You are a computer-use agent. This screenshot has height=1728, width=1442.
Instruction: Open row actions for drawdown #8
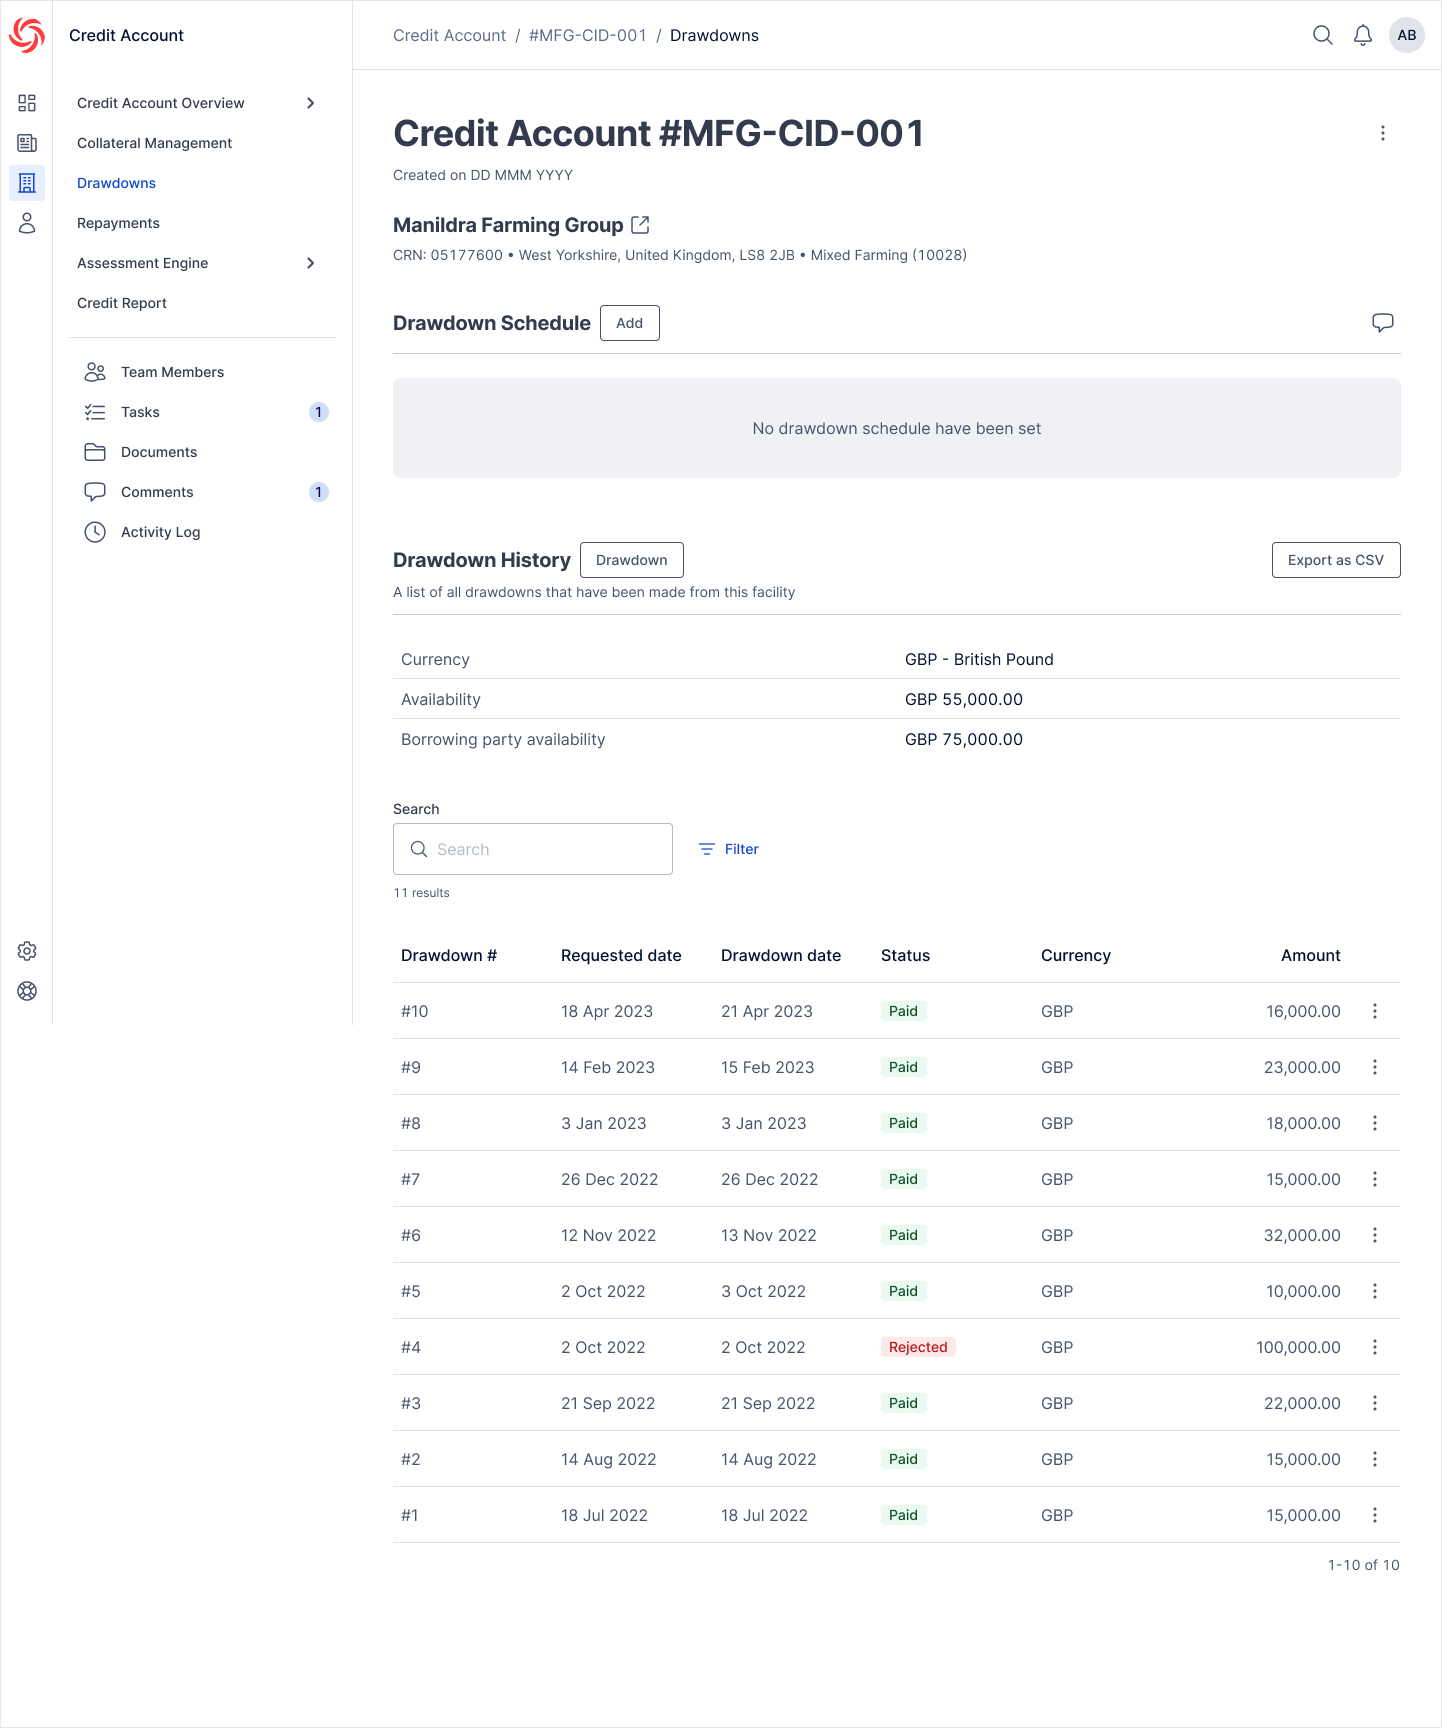pos(1375,1123)
